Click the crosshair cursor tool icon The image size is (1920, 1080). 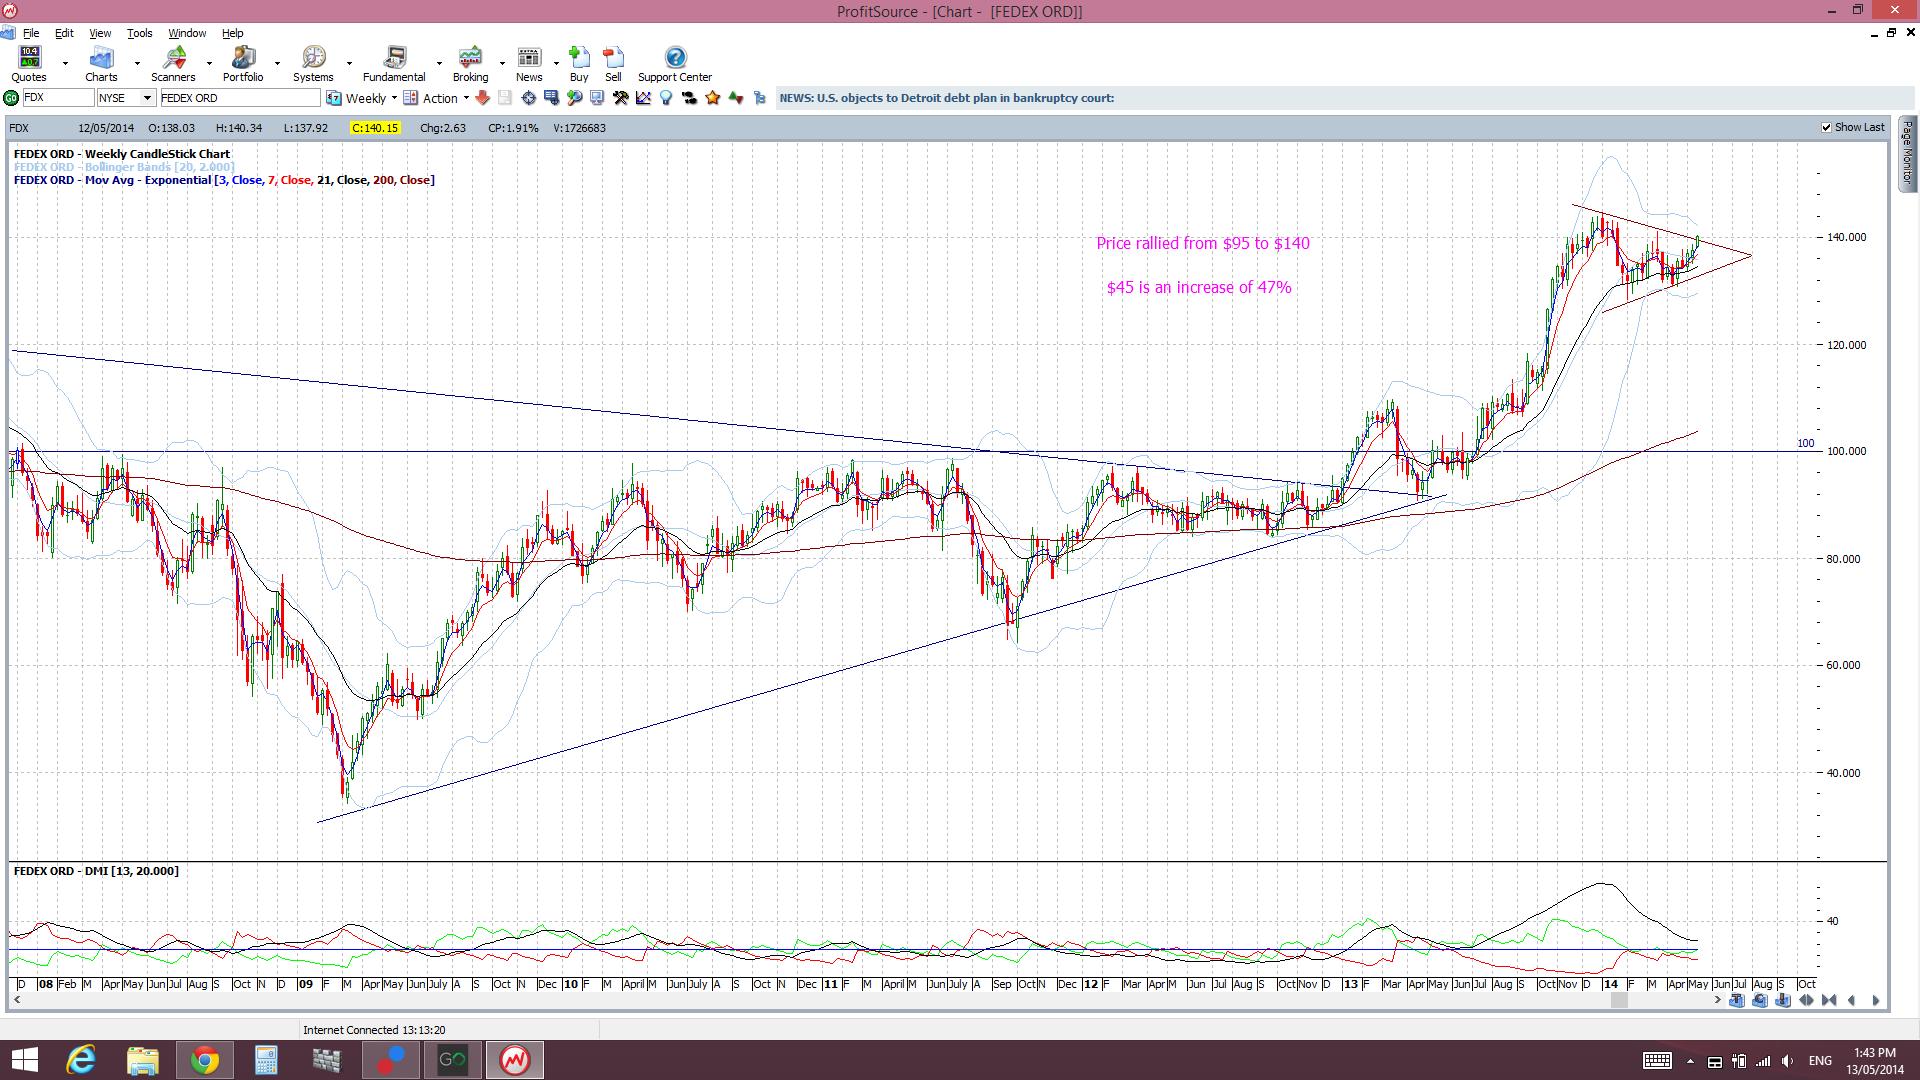tap(528, 98)
